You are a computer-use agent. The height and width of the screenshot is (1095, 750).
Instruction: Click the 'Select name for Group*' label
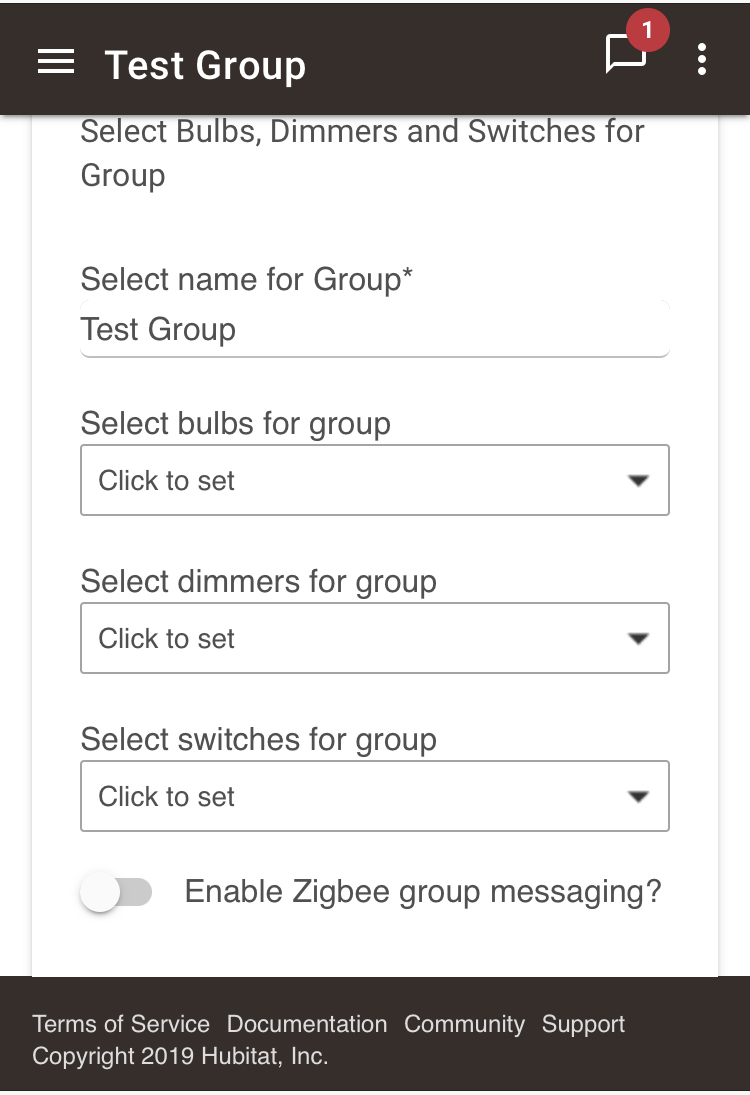coord(247,279)
